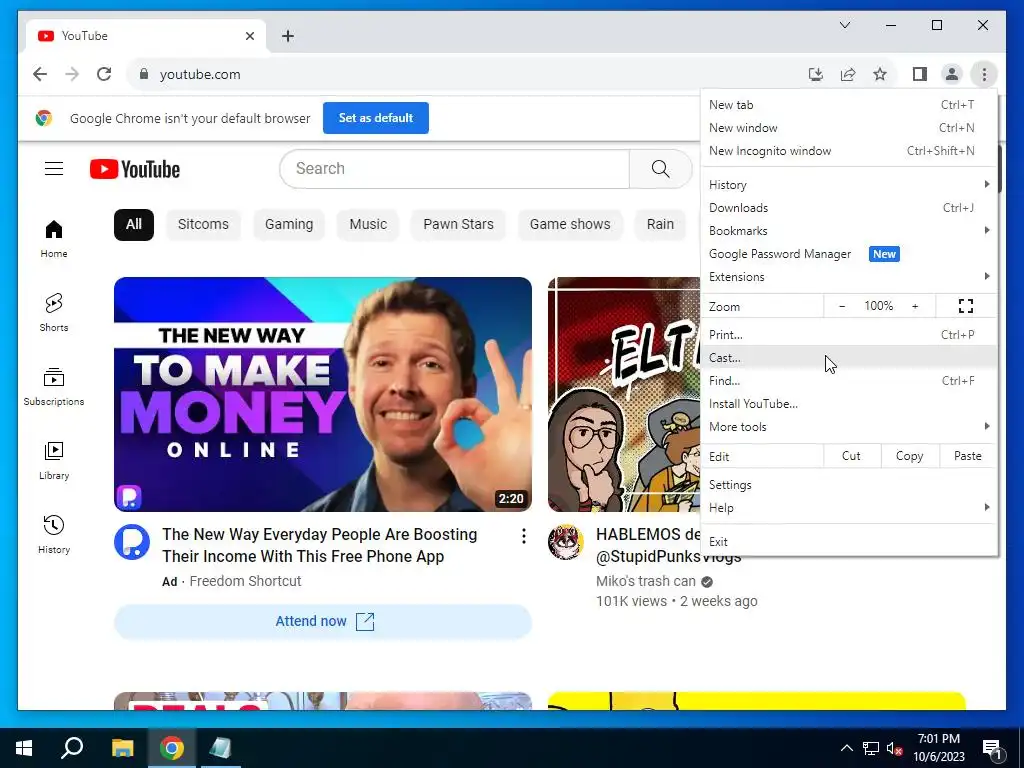Select the Game shows filter chip
The width and height of the screenshot is (1024, 768).
tap(570, 225)
